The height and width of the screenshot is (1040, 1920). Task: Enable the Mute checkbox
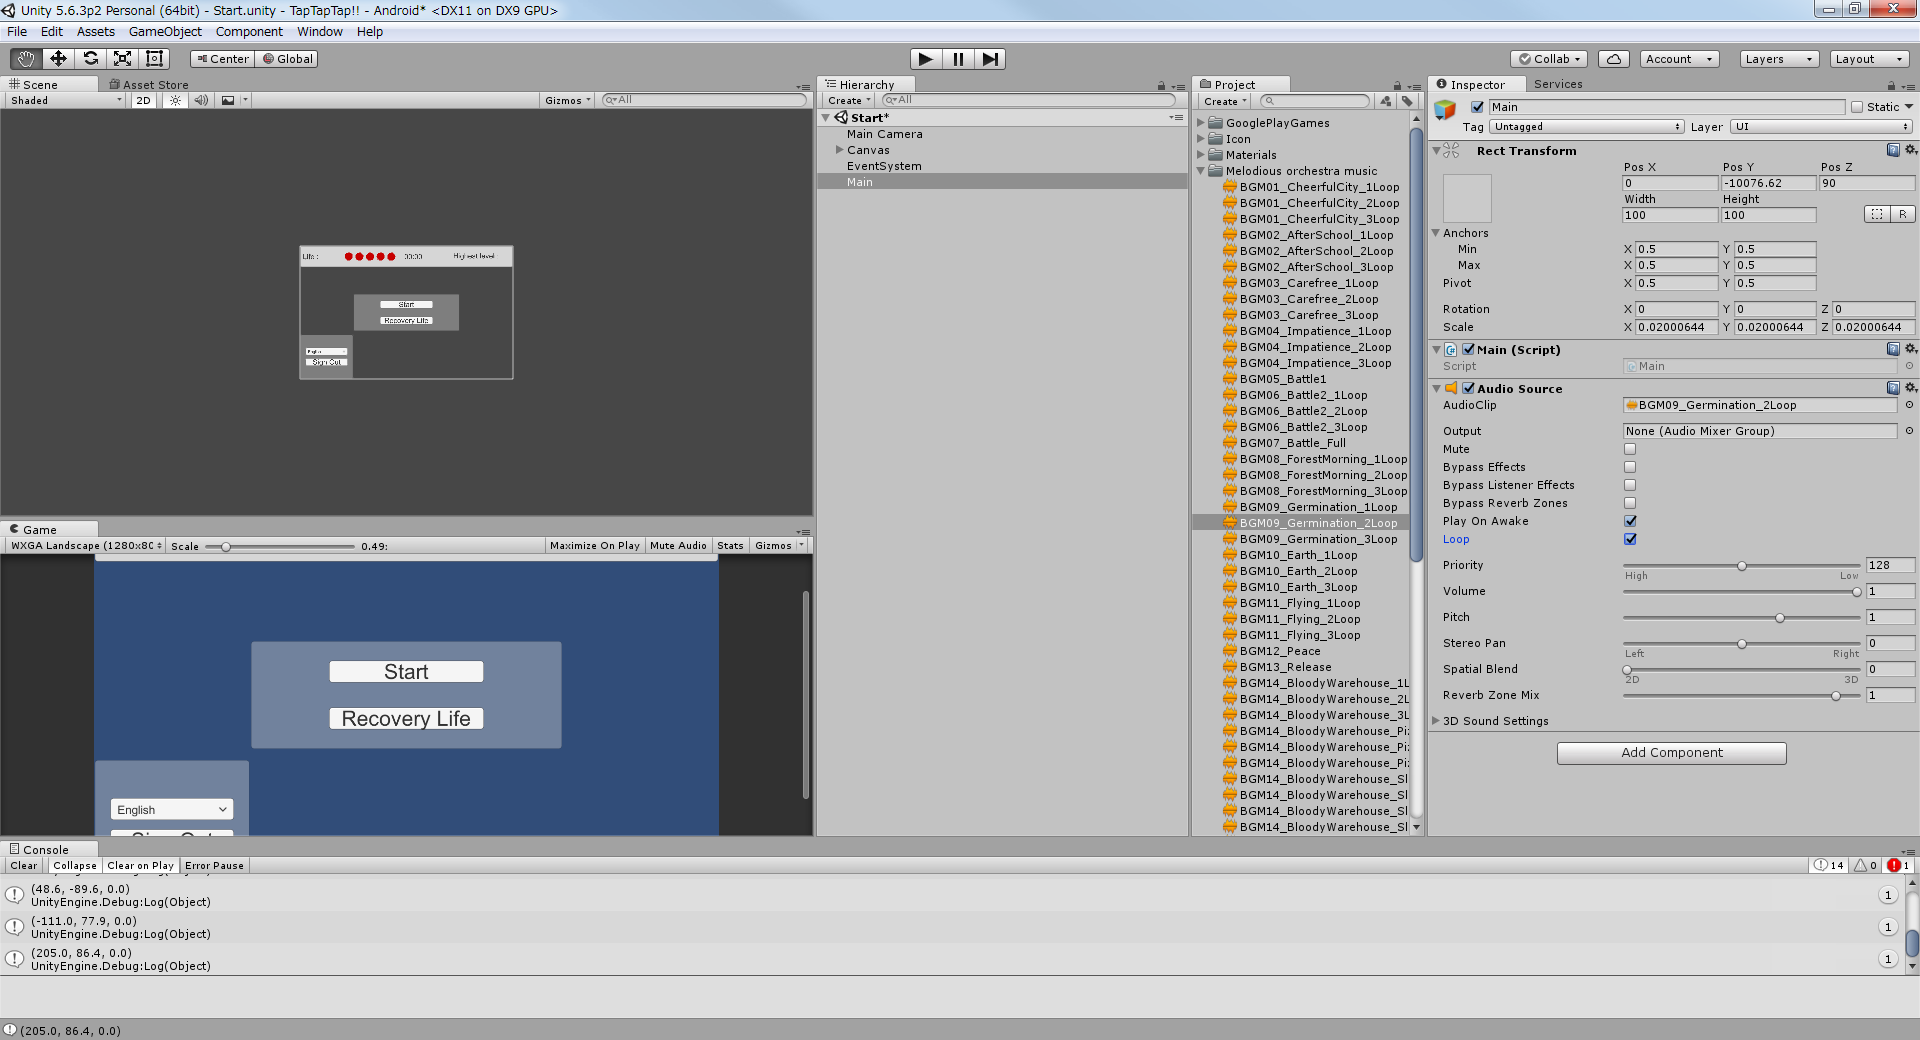pos(1630,449)
